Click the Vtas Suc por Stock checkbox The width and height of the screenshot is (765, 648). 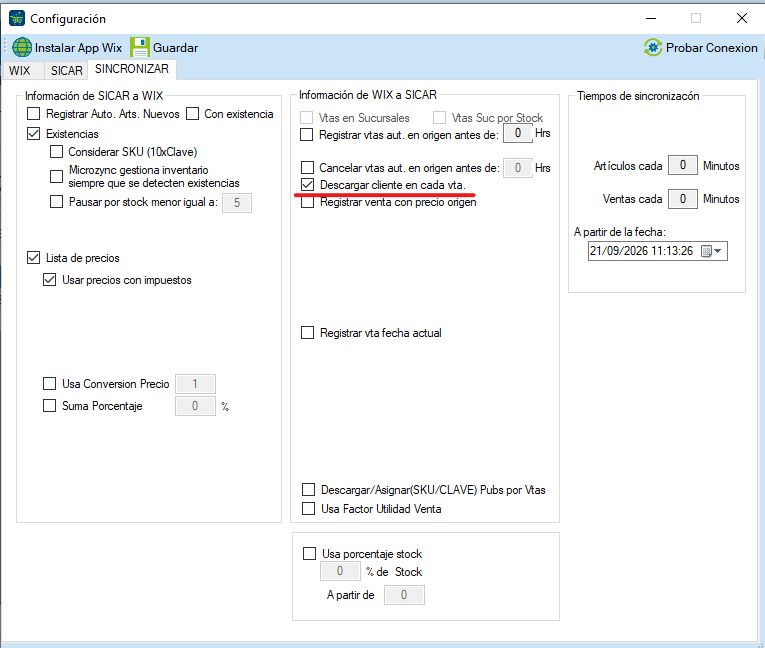[x=439, y=118]
